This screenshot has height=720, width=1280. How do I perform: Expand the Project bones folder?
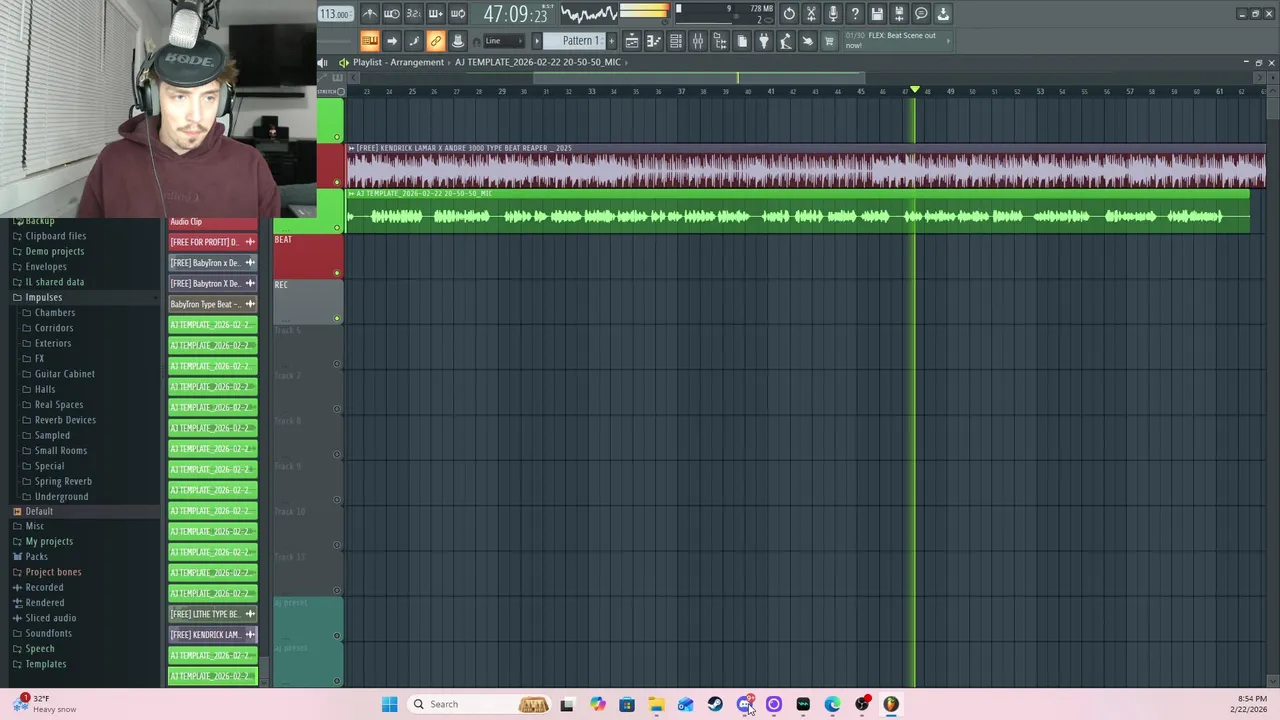pos(53,572)
